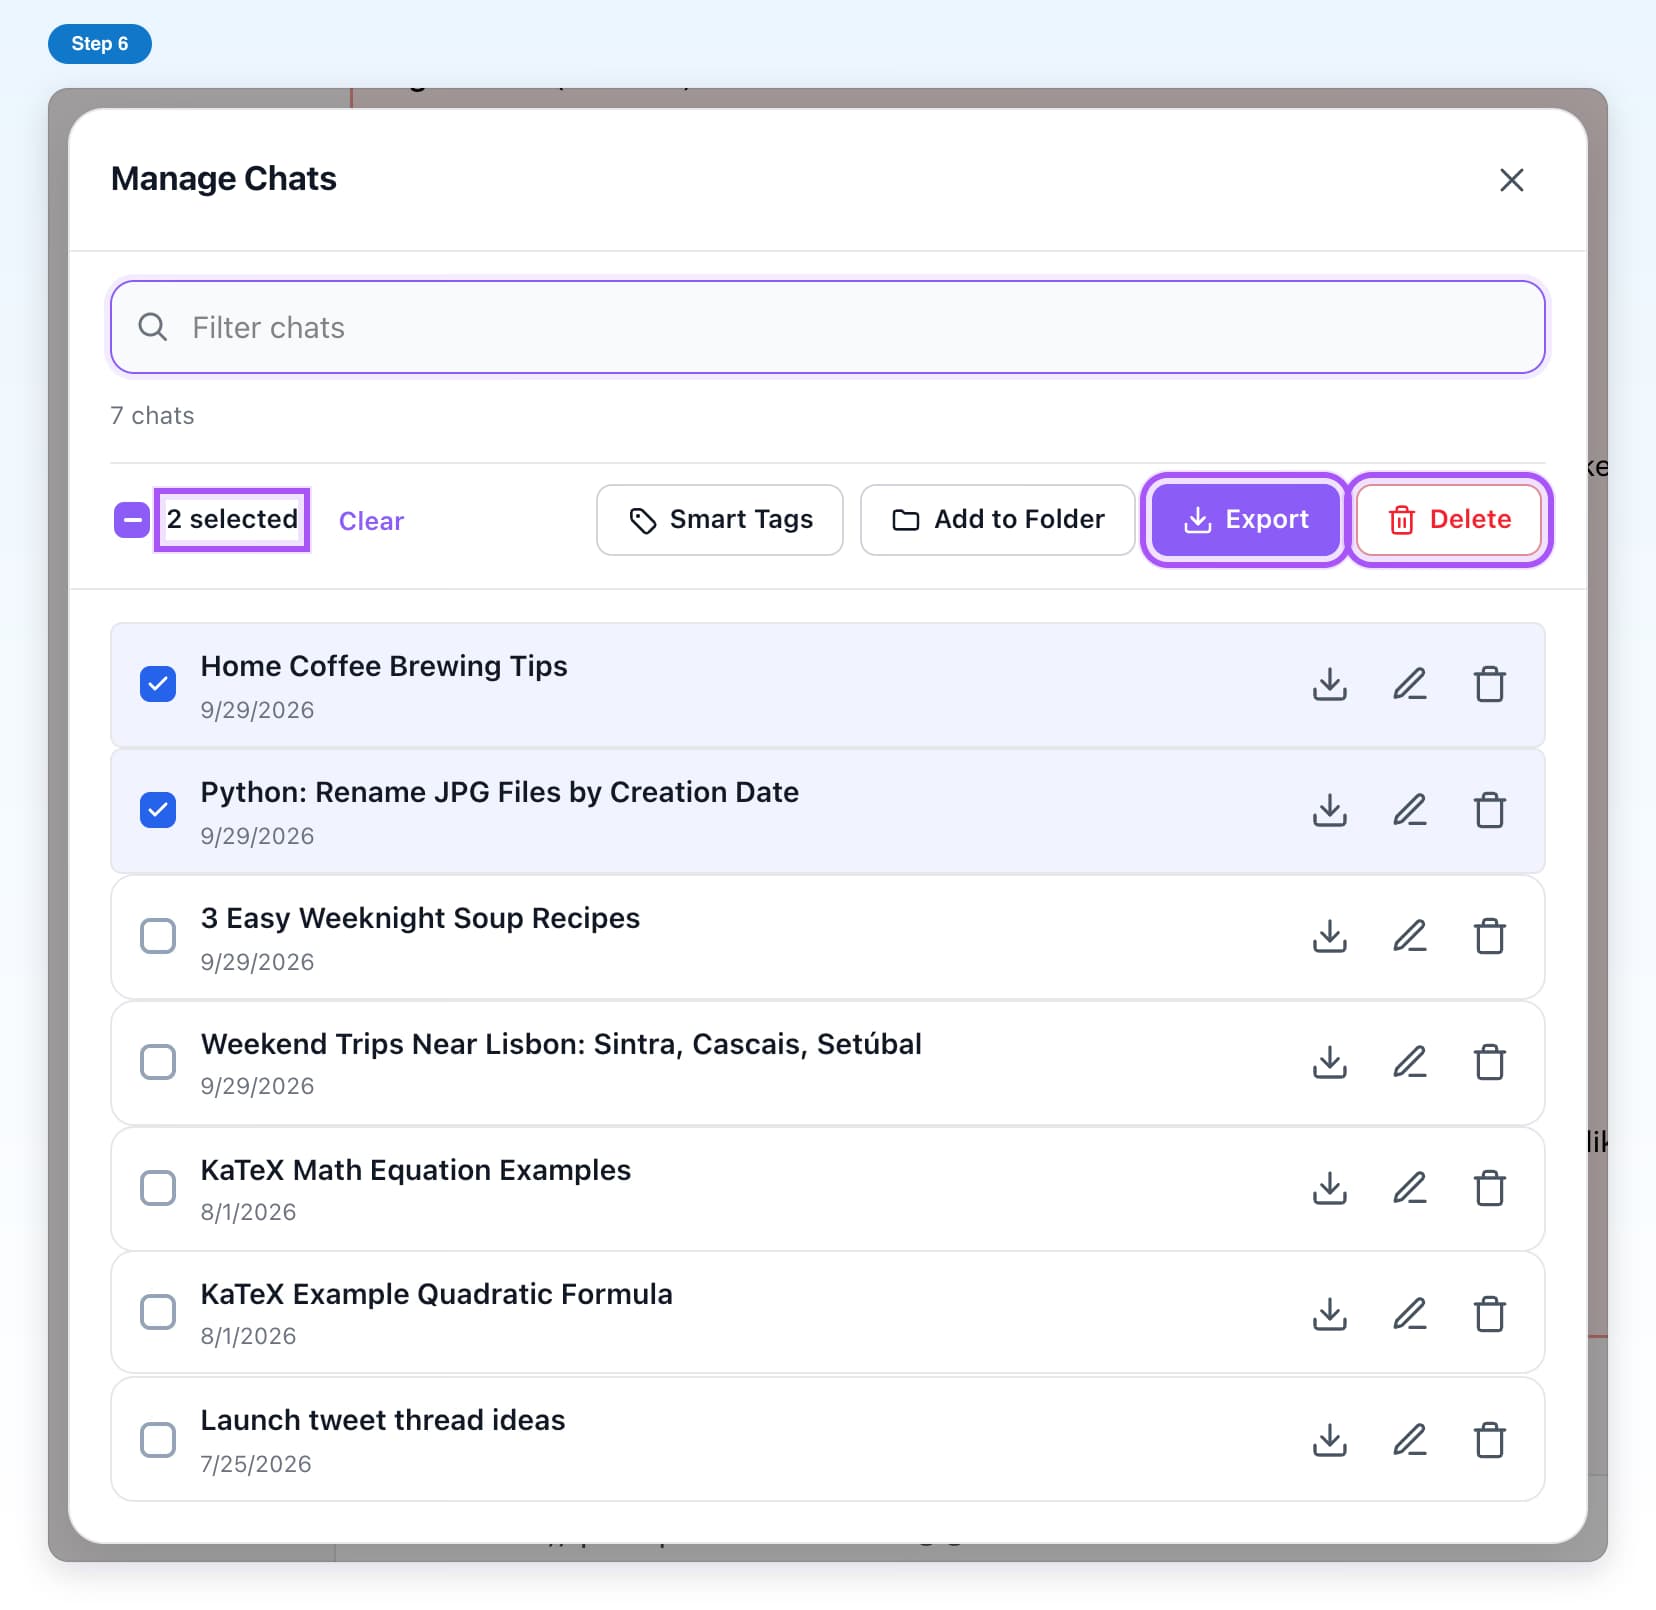Open Smart Tags for selected chats
The height and width of the screenshot is (1610, 1656).
point(720,520)
